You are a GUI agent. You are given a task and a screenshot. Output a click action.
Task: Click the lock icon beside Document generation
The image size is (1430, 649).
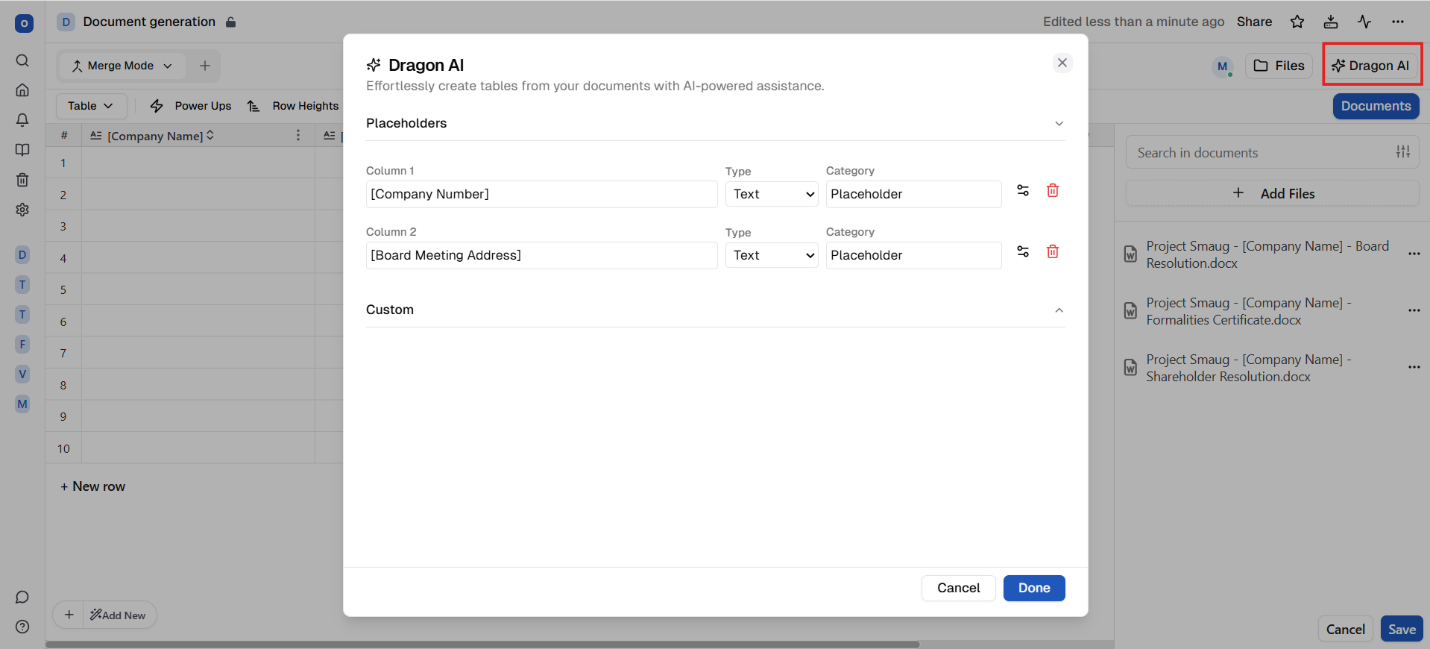click(231, 22)
